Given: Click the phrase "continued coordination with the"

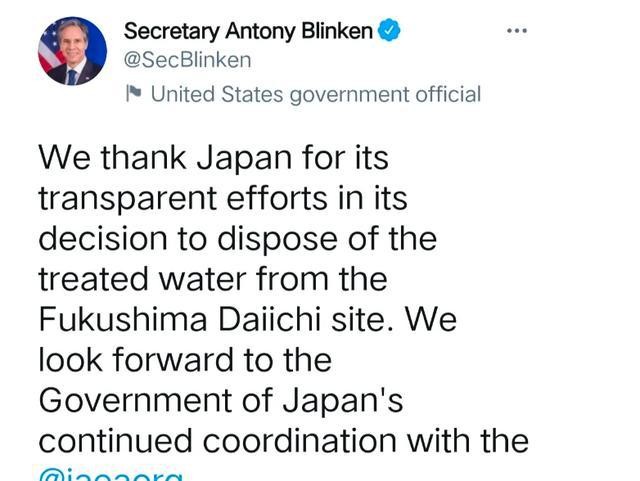Looking at the screenshot, I should (x=282, y=440).
